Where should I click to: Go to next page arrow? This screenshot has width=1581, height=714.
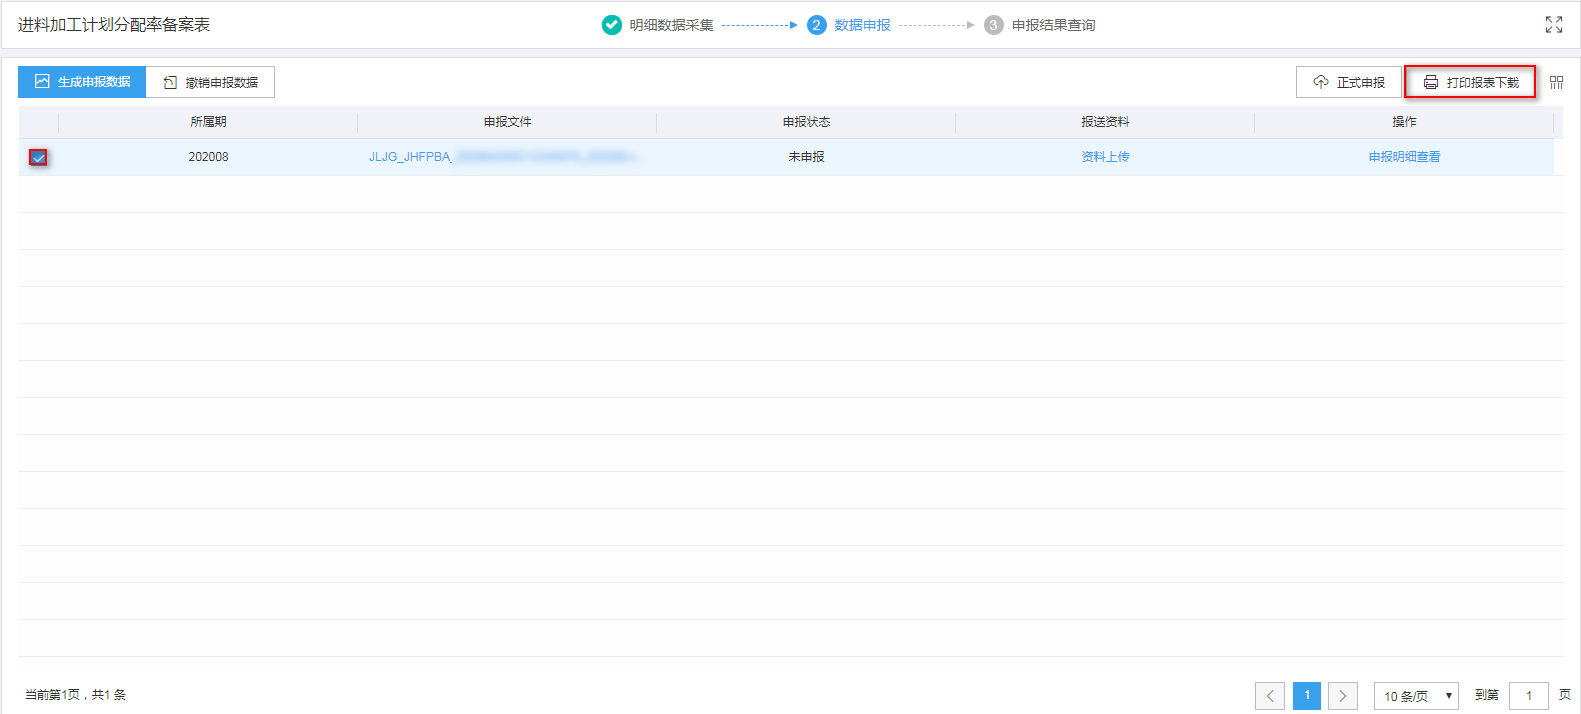1343,696
